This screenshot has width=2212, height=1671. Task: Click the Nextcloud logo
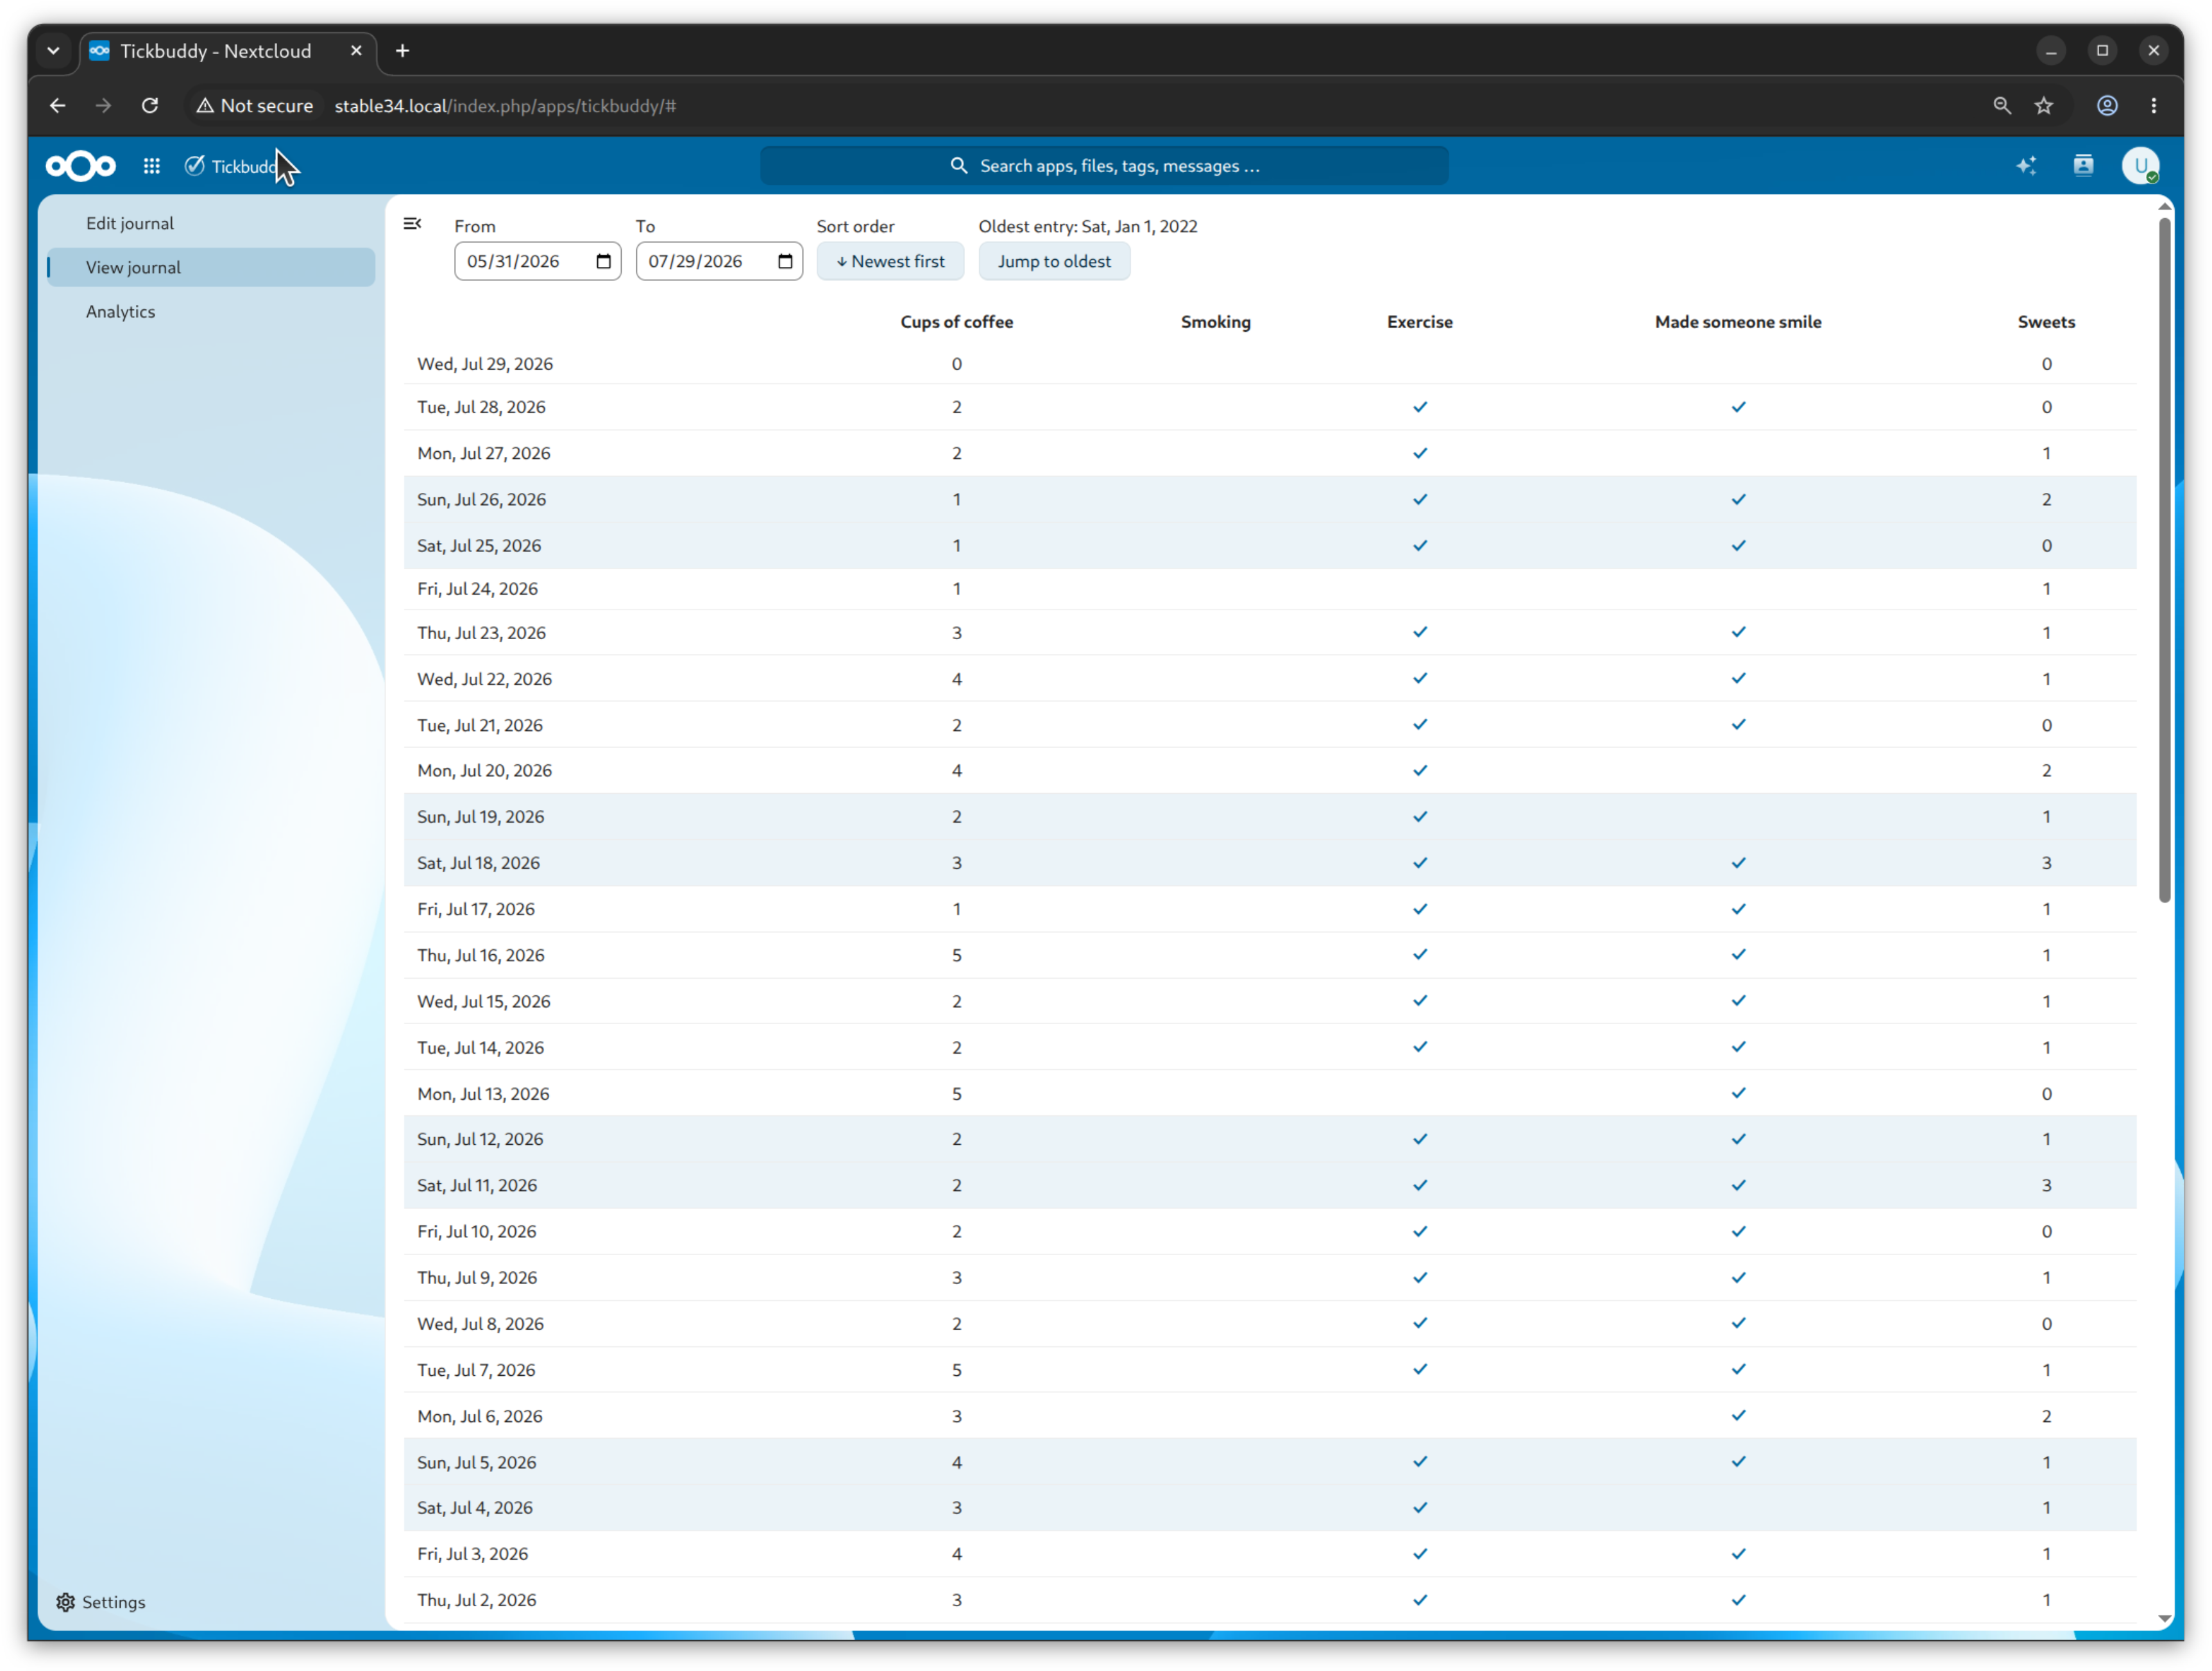pyautogui.click(x=81, y=166)
